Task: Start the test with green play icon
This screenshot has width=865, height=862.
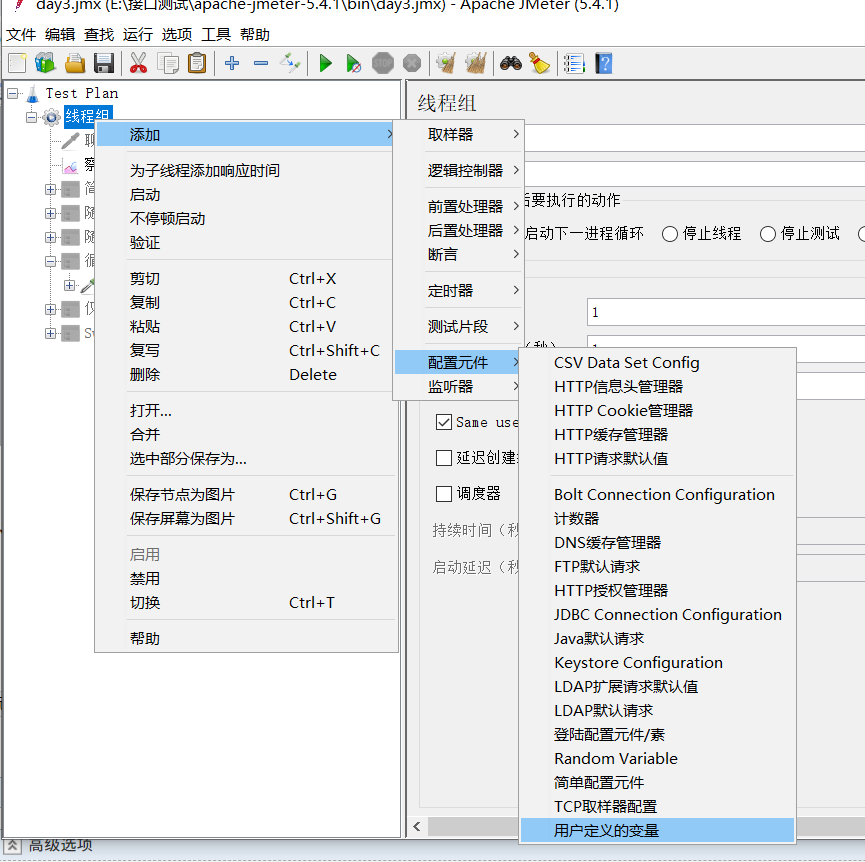Action: [325, 63]
